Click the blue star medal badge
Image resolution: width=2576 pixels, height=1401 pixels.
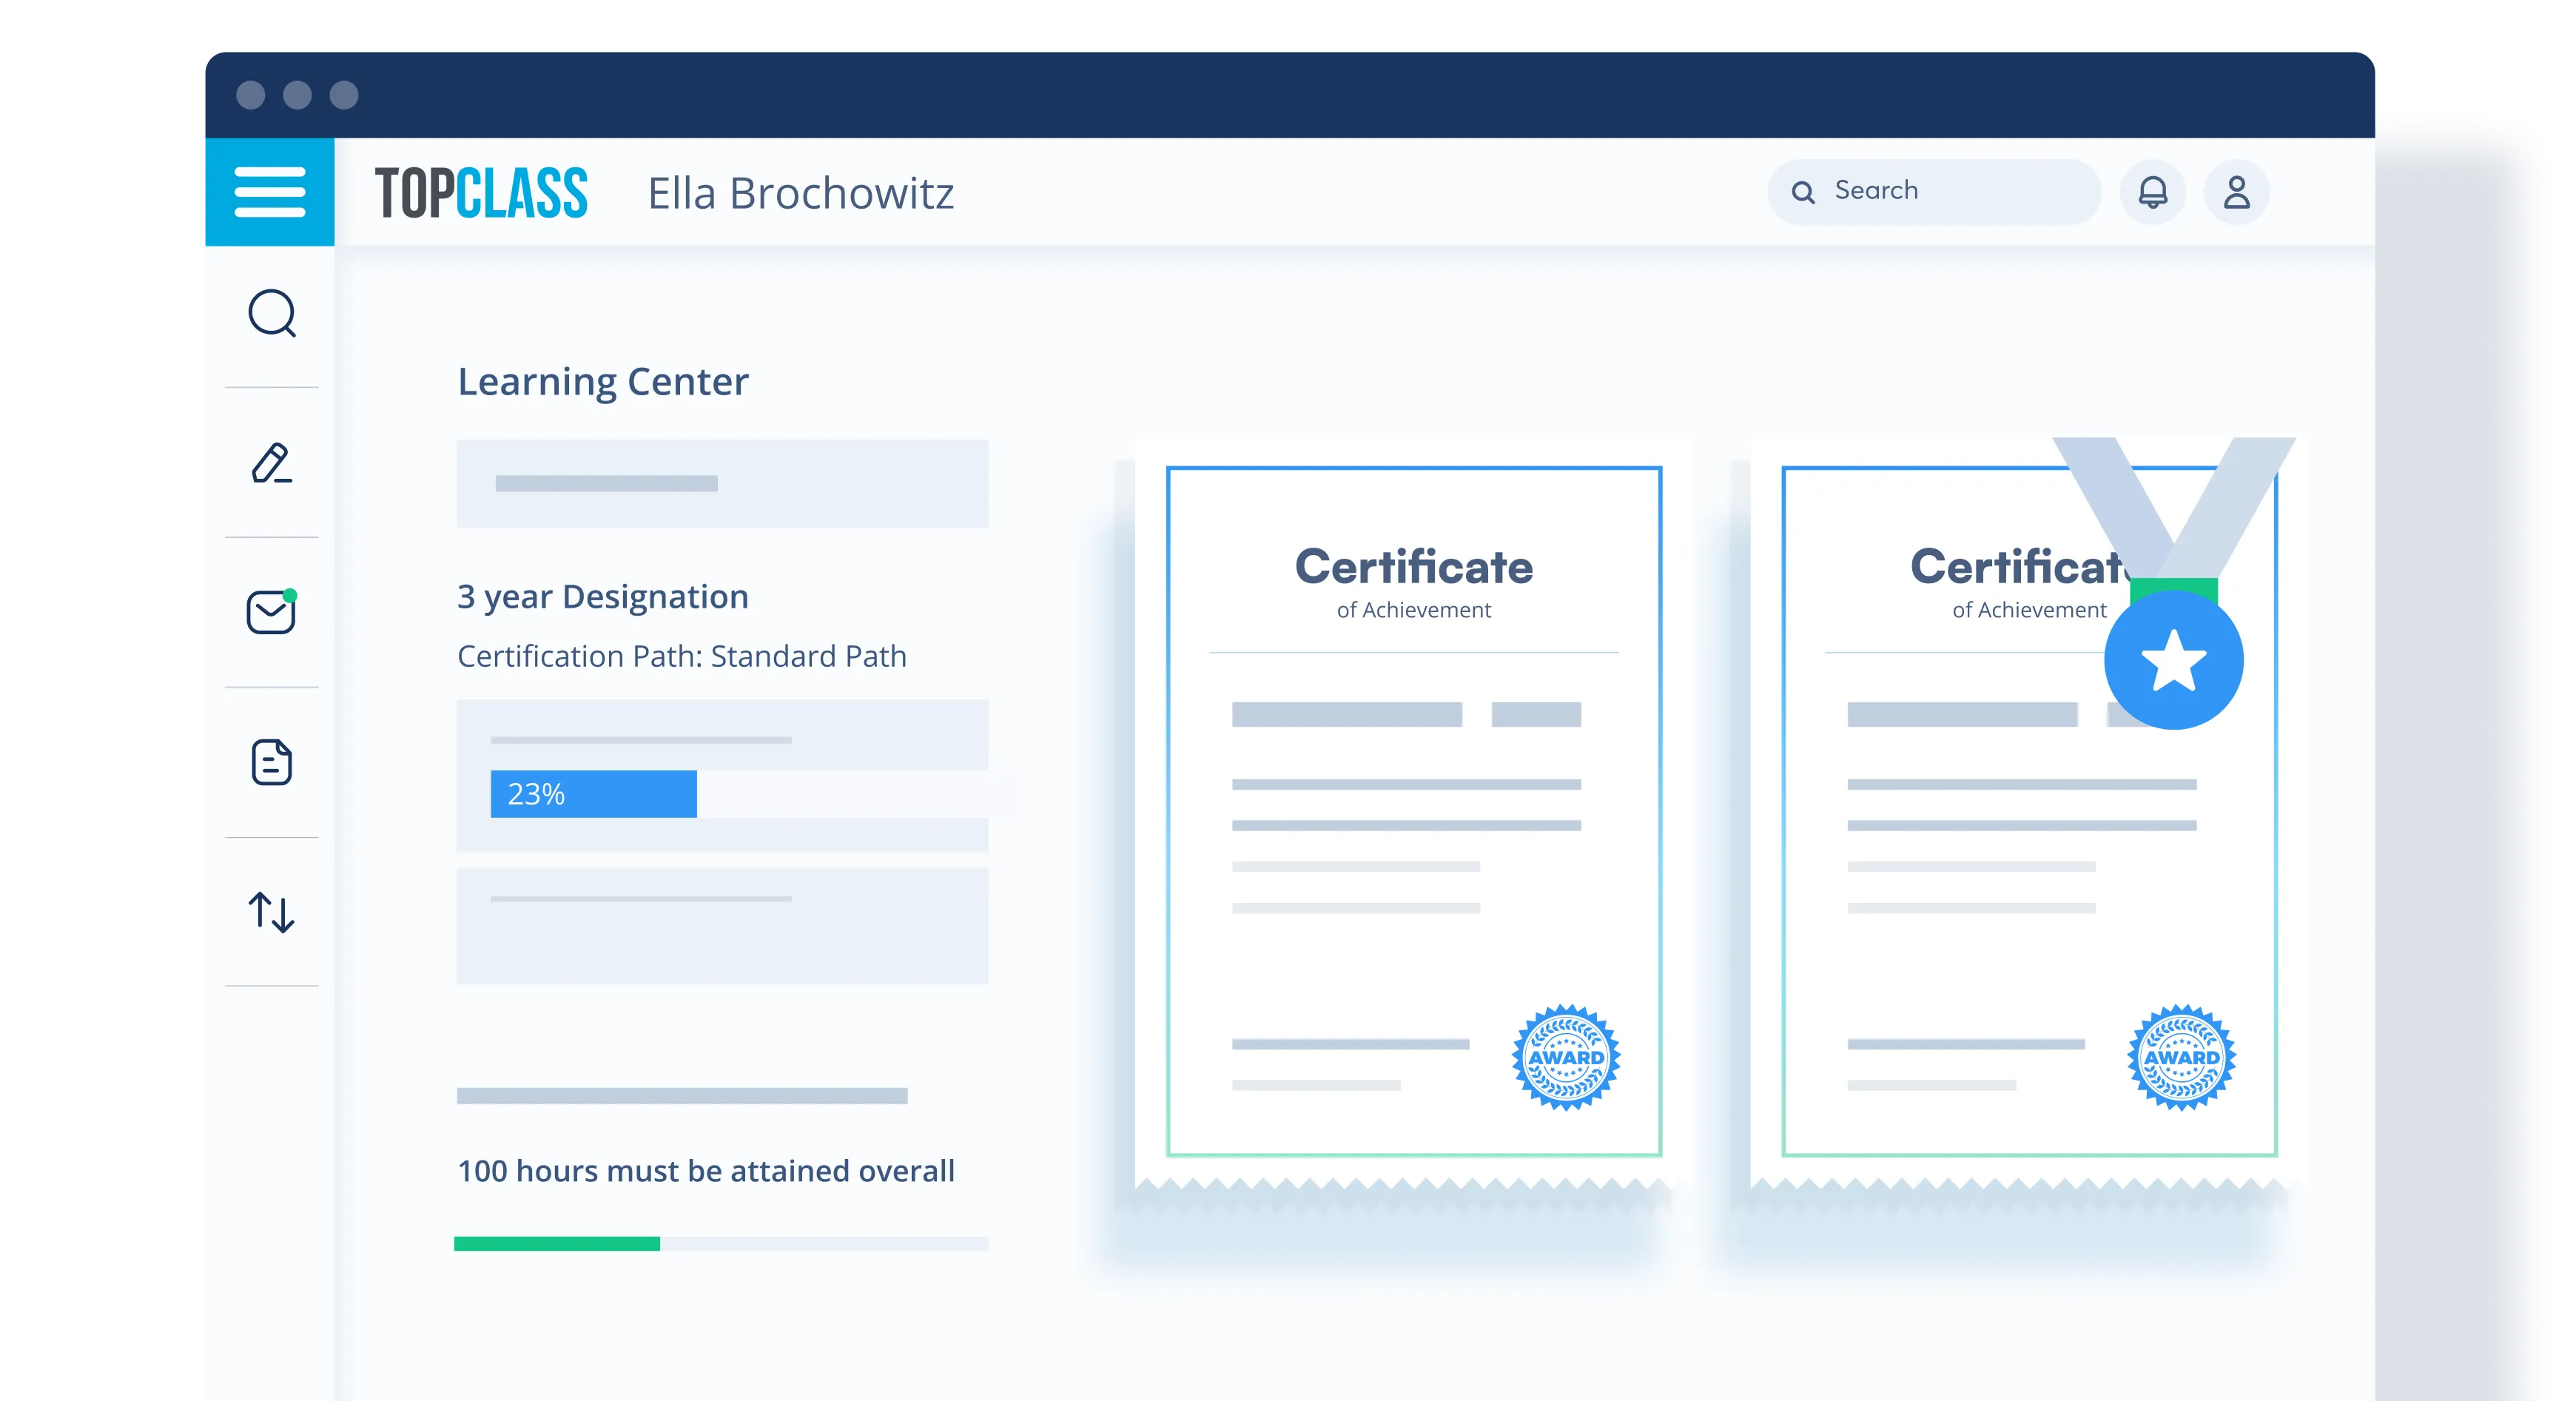pyautogui.click(x=2173, y=660)
